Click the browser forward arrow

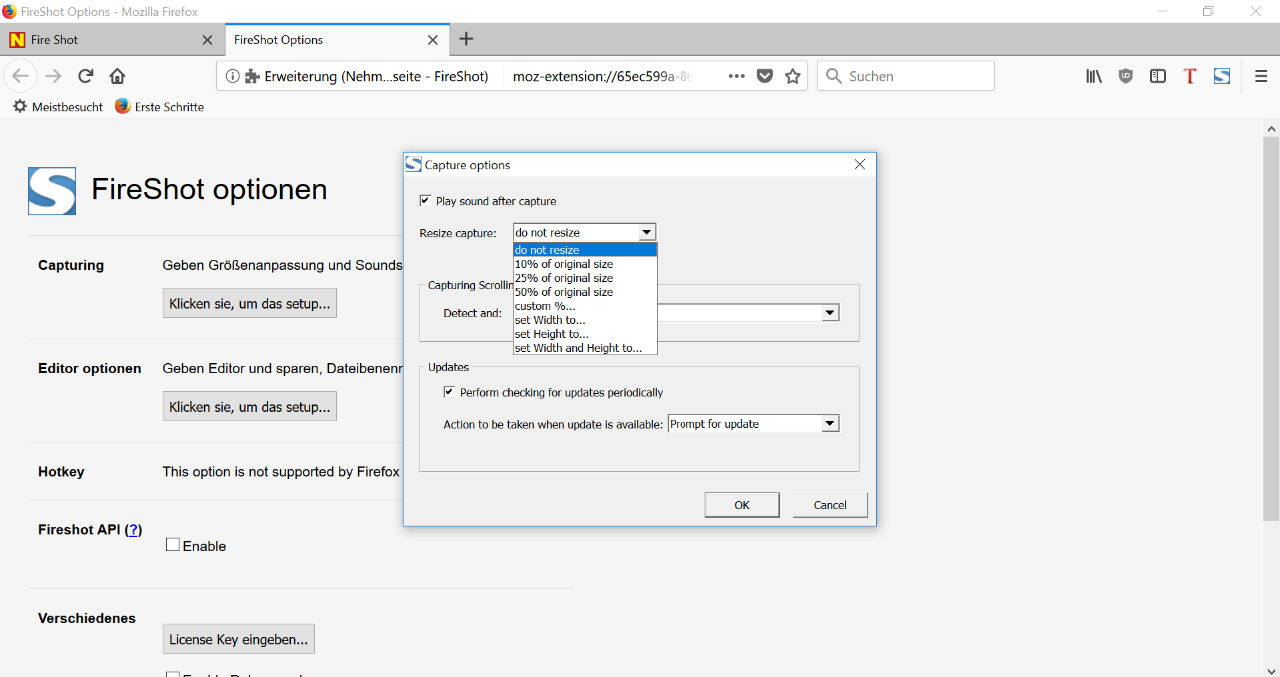point(53,76)
